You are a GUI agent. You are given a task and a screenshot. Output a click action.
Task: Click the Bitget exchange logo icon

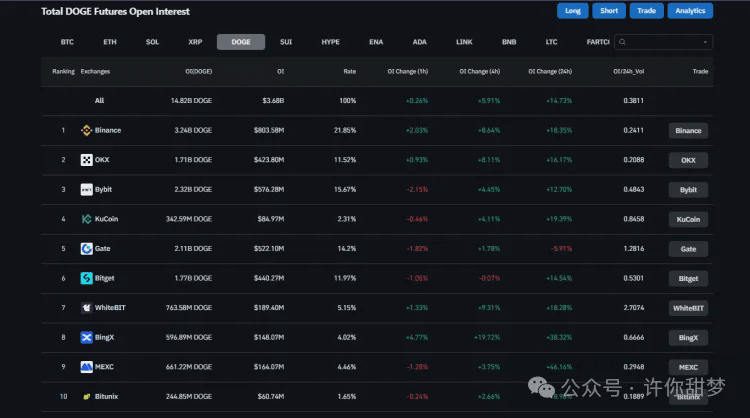pos(86,278)
